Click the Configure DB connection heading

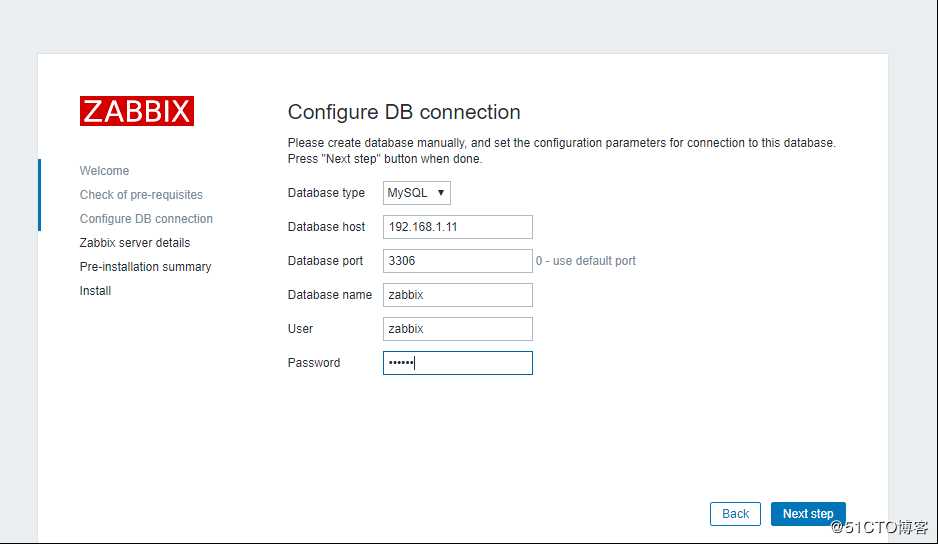tap(404, 112)
